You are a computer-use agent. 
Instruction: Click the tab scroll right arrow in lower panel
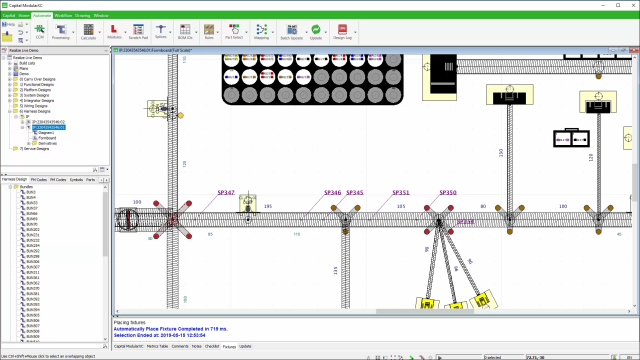[x=107, y=180]
